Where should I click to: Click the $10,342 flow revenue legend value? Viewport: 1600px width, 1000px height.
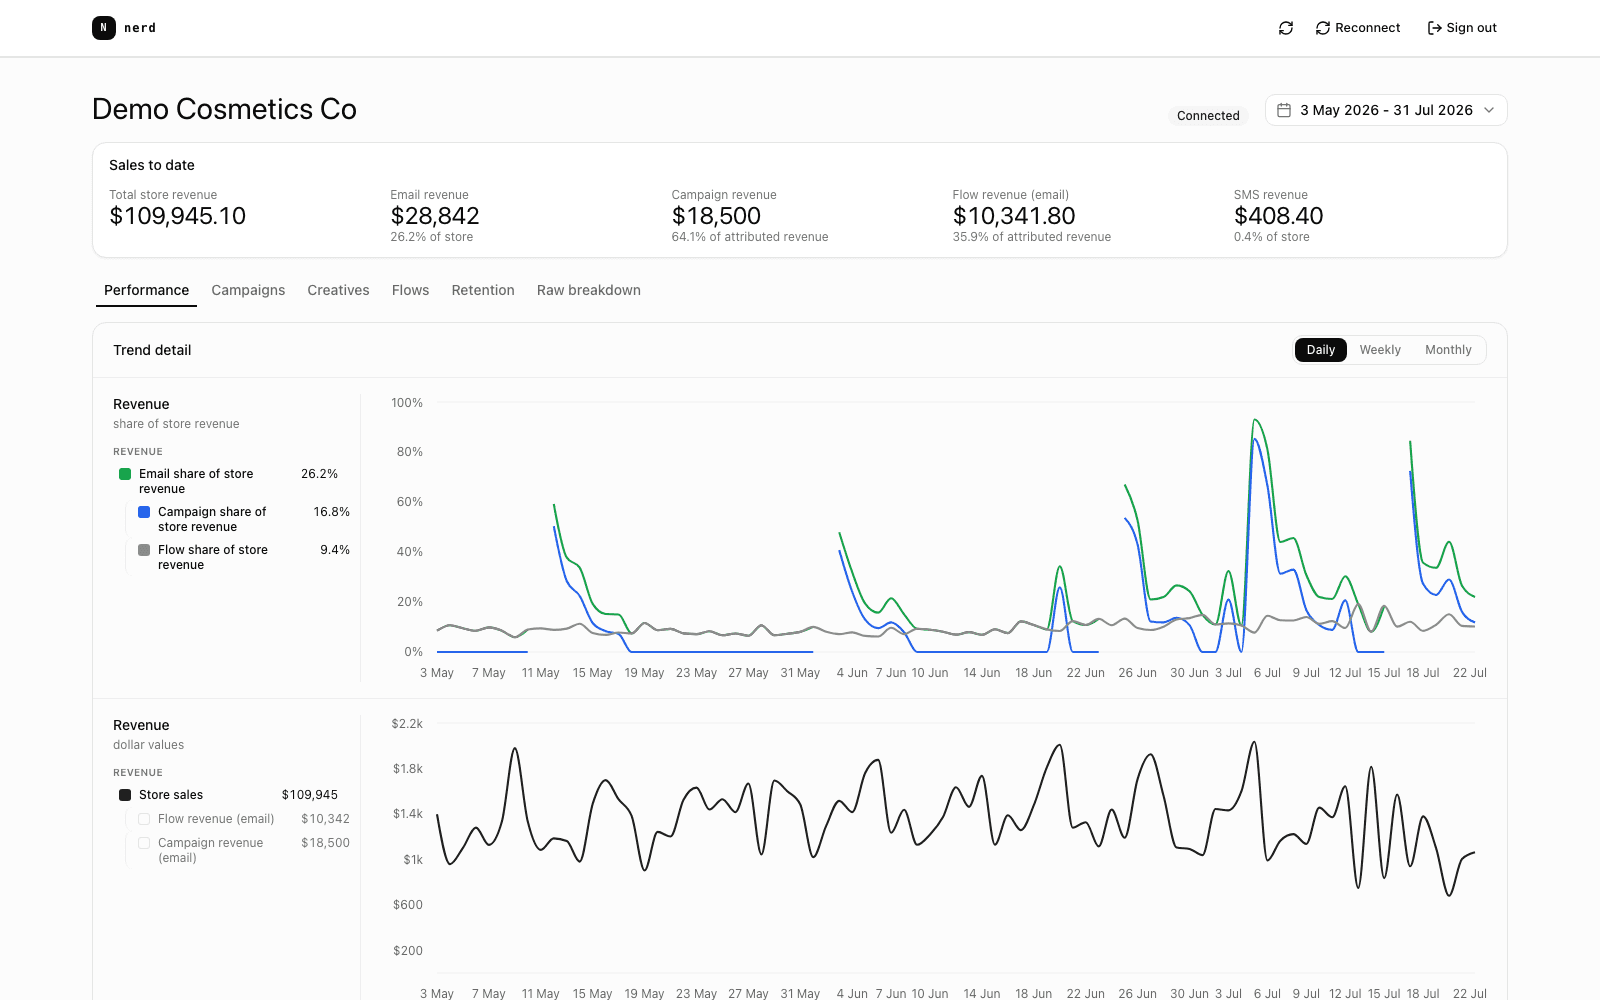coord(326,819)
